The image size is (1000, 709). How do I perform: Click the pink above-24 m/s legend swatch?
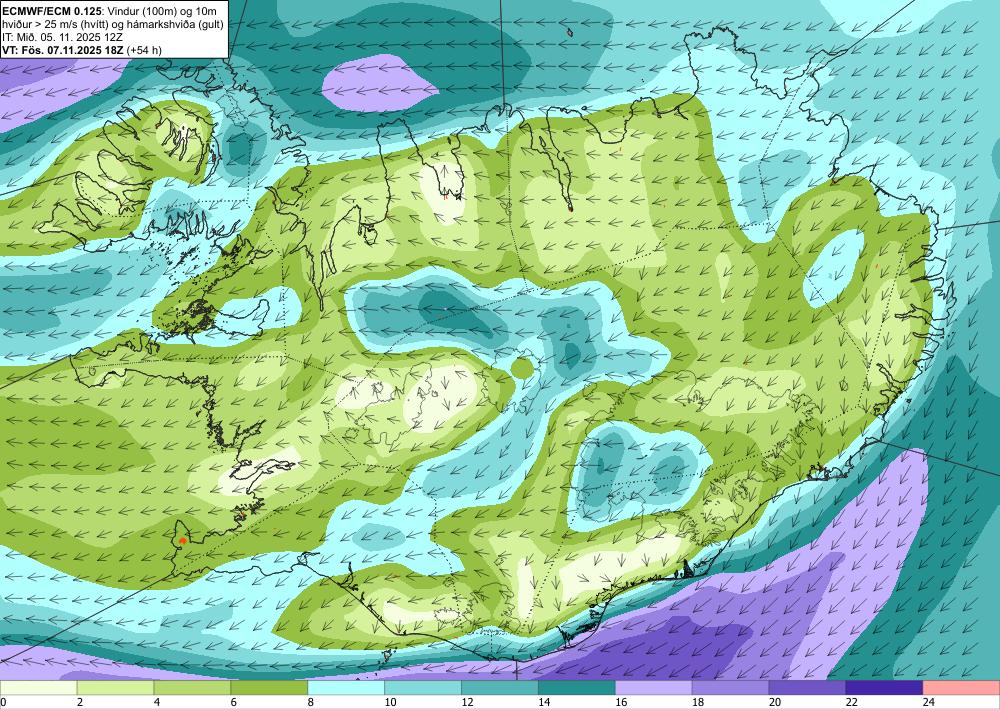click(961, 688)
